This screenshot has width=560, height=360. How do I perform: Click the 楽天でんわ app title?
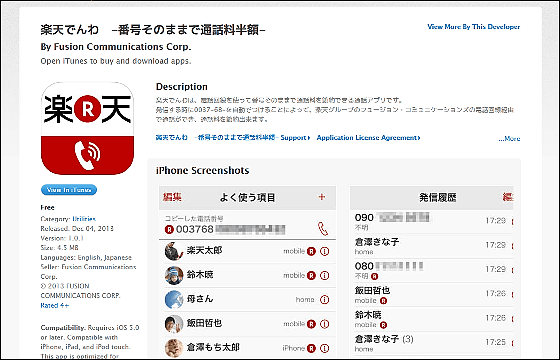(153, 30)
